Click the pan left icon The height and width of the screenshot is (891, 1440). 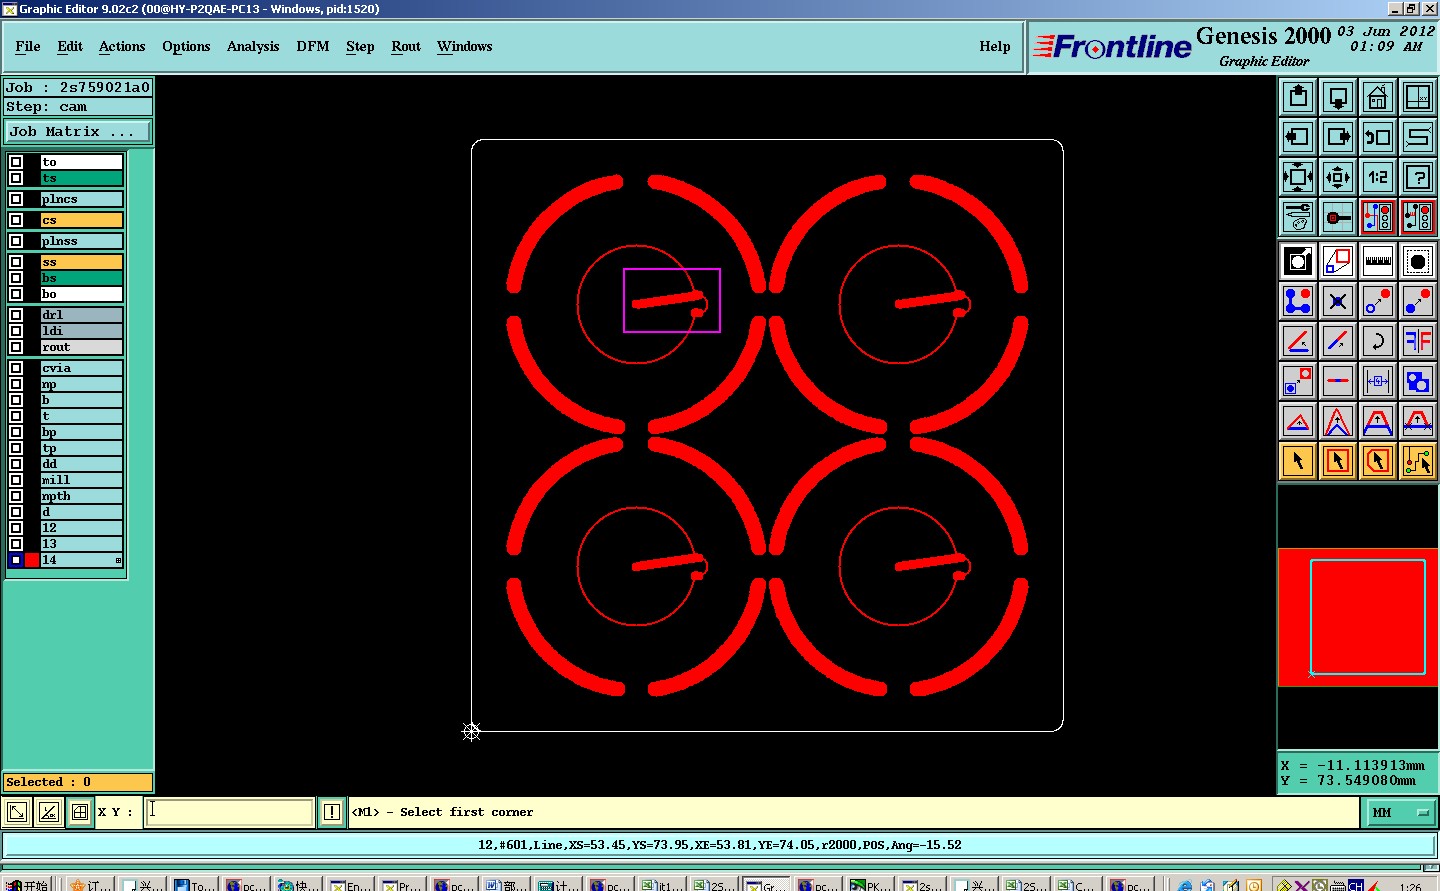(x=1298, y=137)
